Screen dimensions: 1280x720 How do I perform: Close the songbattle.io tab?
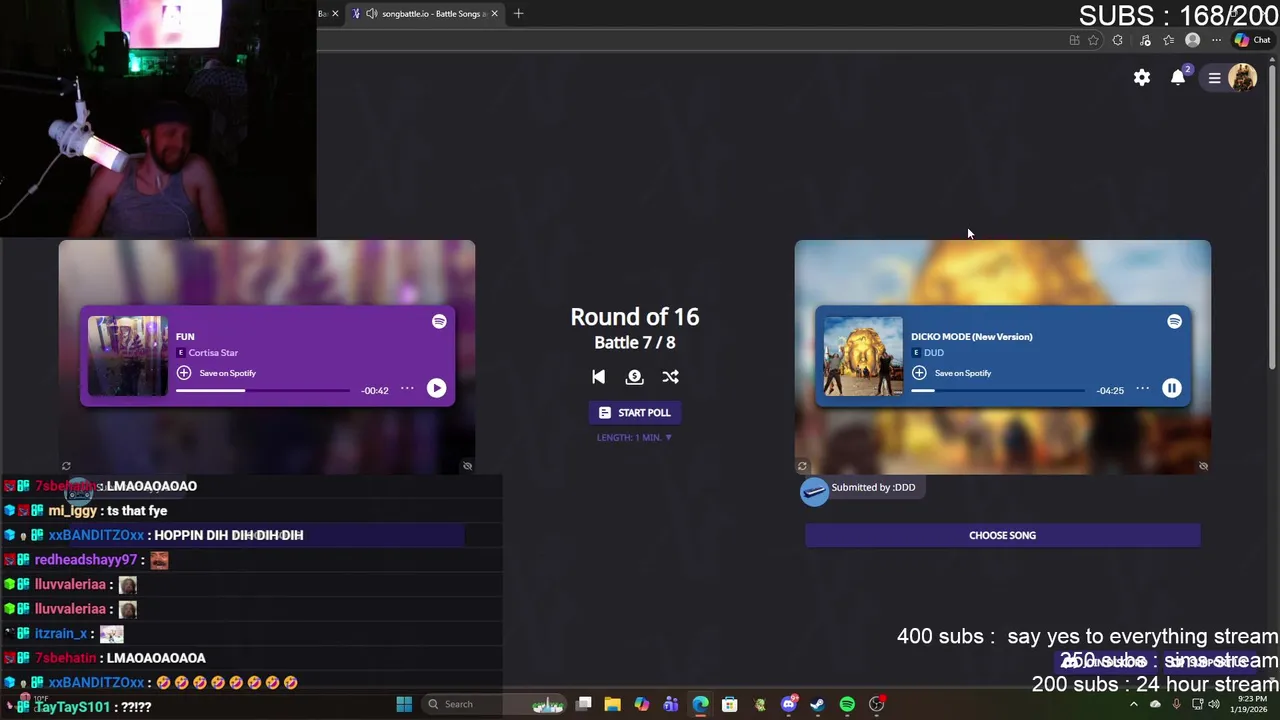pyautogui.click(x=494, y=14)
